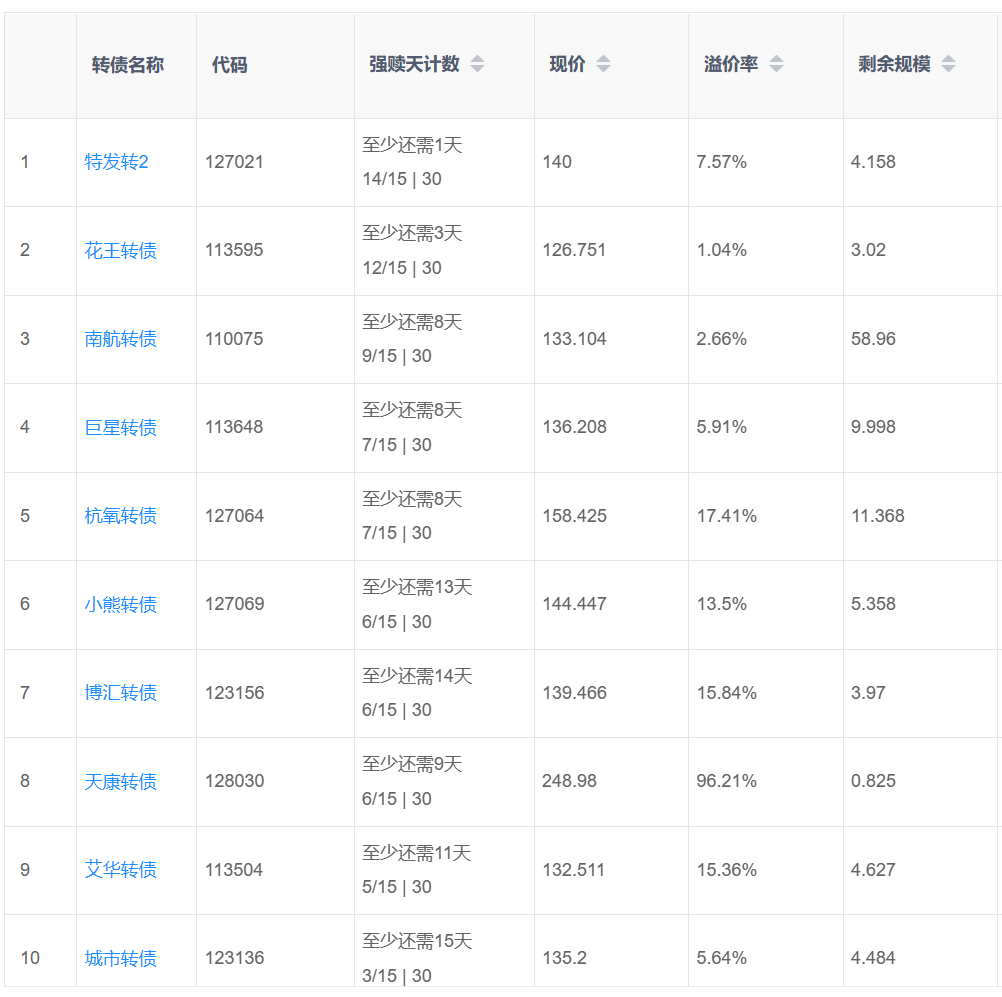Viewport: 1002px width, 997px height.
Task: Go to 南航转债 details
Action: click(120, 339)
